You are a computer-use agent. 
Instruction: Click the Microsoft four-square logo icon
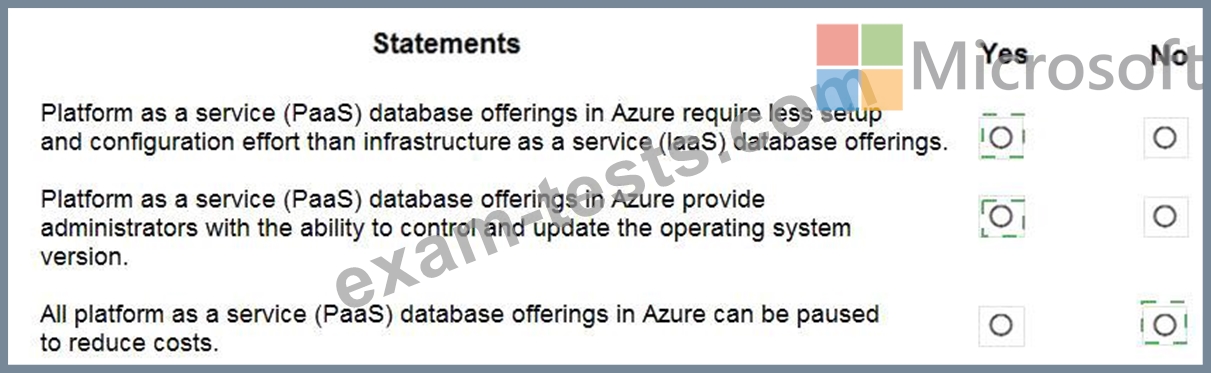(x=860, y=67)
